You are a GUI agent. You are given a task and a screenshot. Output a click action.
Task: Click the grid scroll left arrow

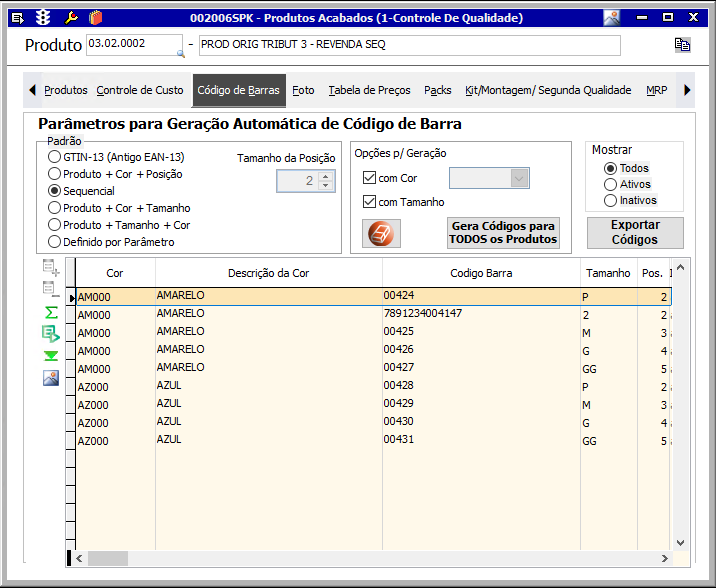coord(79,558)
